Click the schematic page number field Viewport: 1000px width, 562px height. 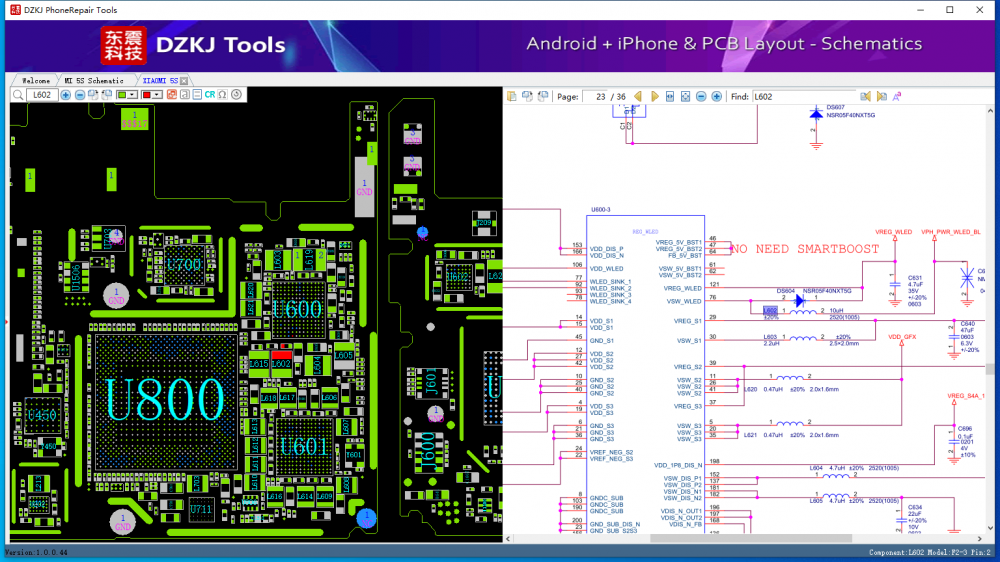point(593,97)
